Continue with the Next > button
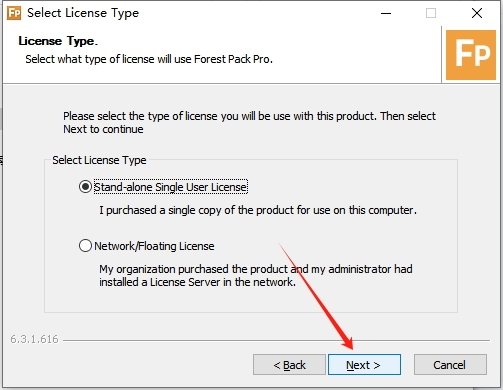The image size is (503, 390). [364, 365]
